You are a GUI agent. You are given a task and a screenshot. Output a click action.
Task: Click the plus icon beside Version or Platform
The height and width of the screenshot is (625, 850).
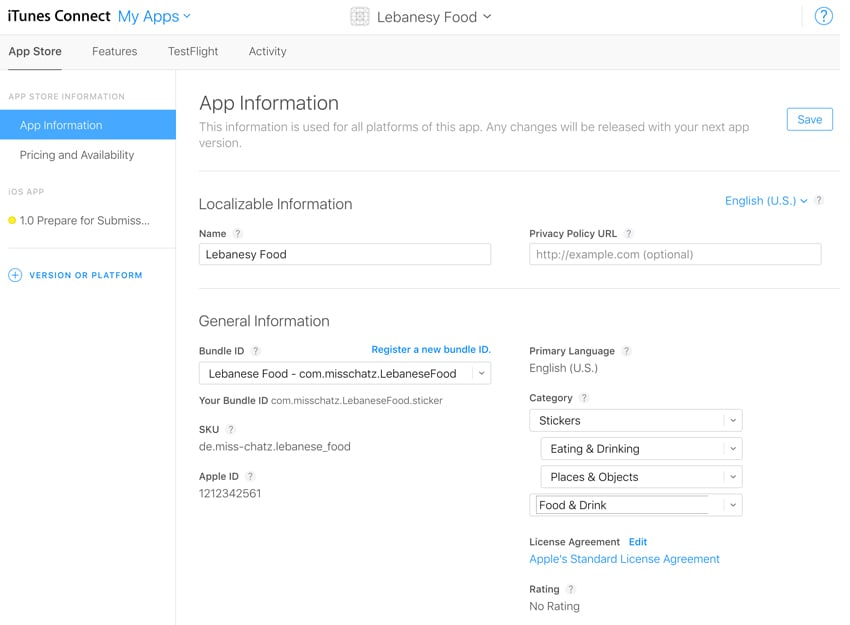(x=15, y=275)
